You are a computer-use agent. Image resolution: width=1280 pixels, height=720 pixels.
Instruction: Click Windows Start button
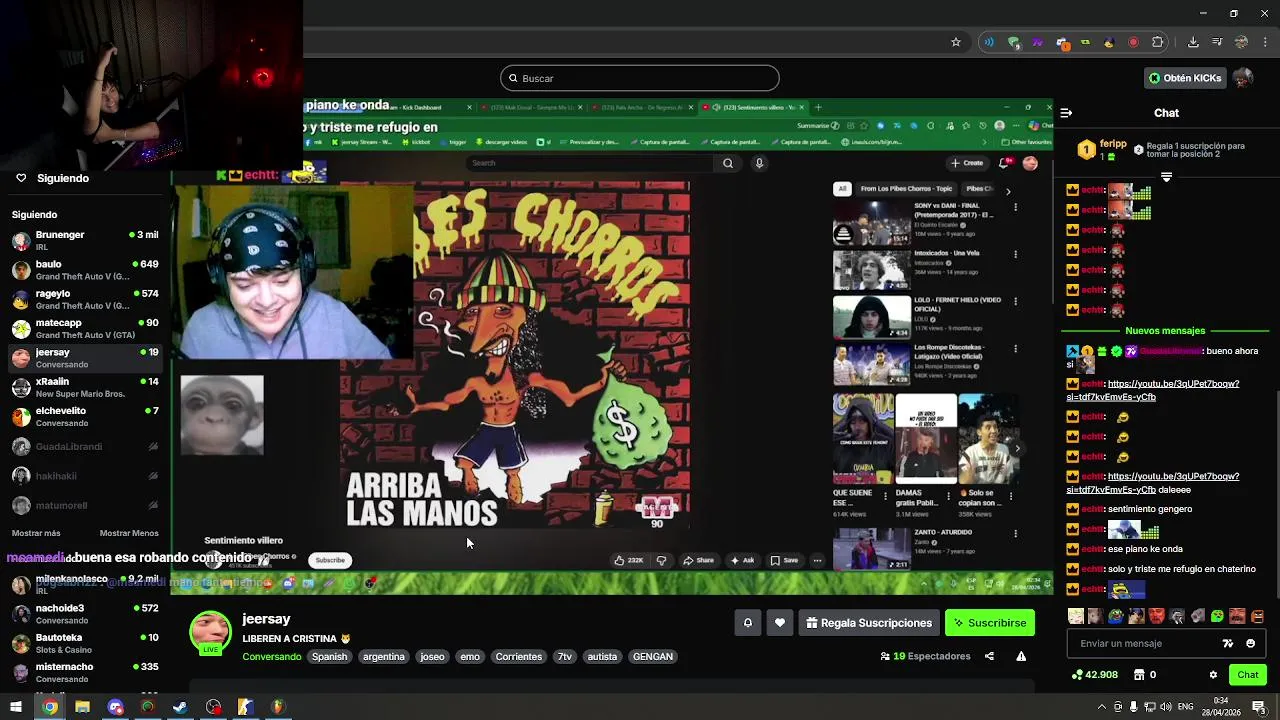[16, 707]
